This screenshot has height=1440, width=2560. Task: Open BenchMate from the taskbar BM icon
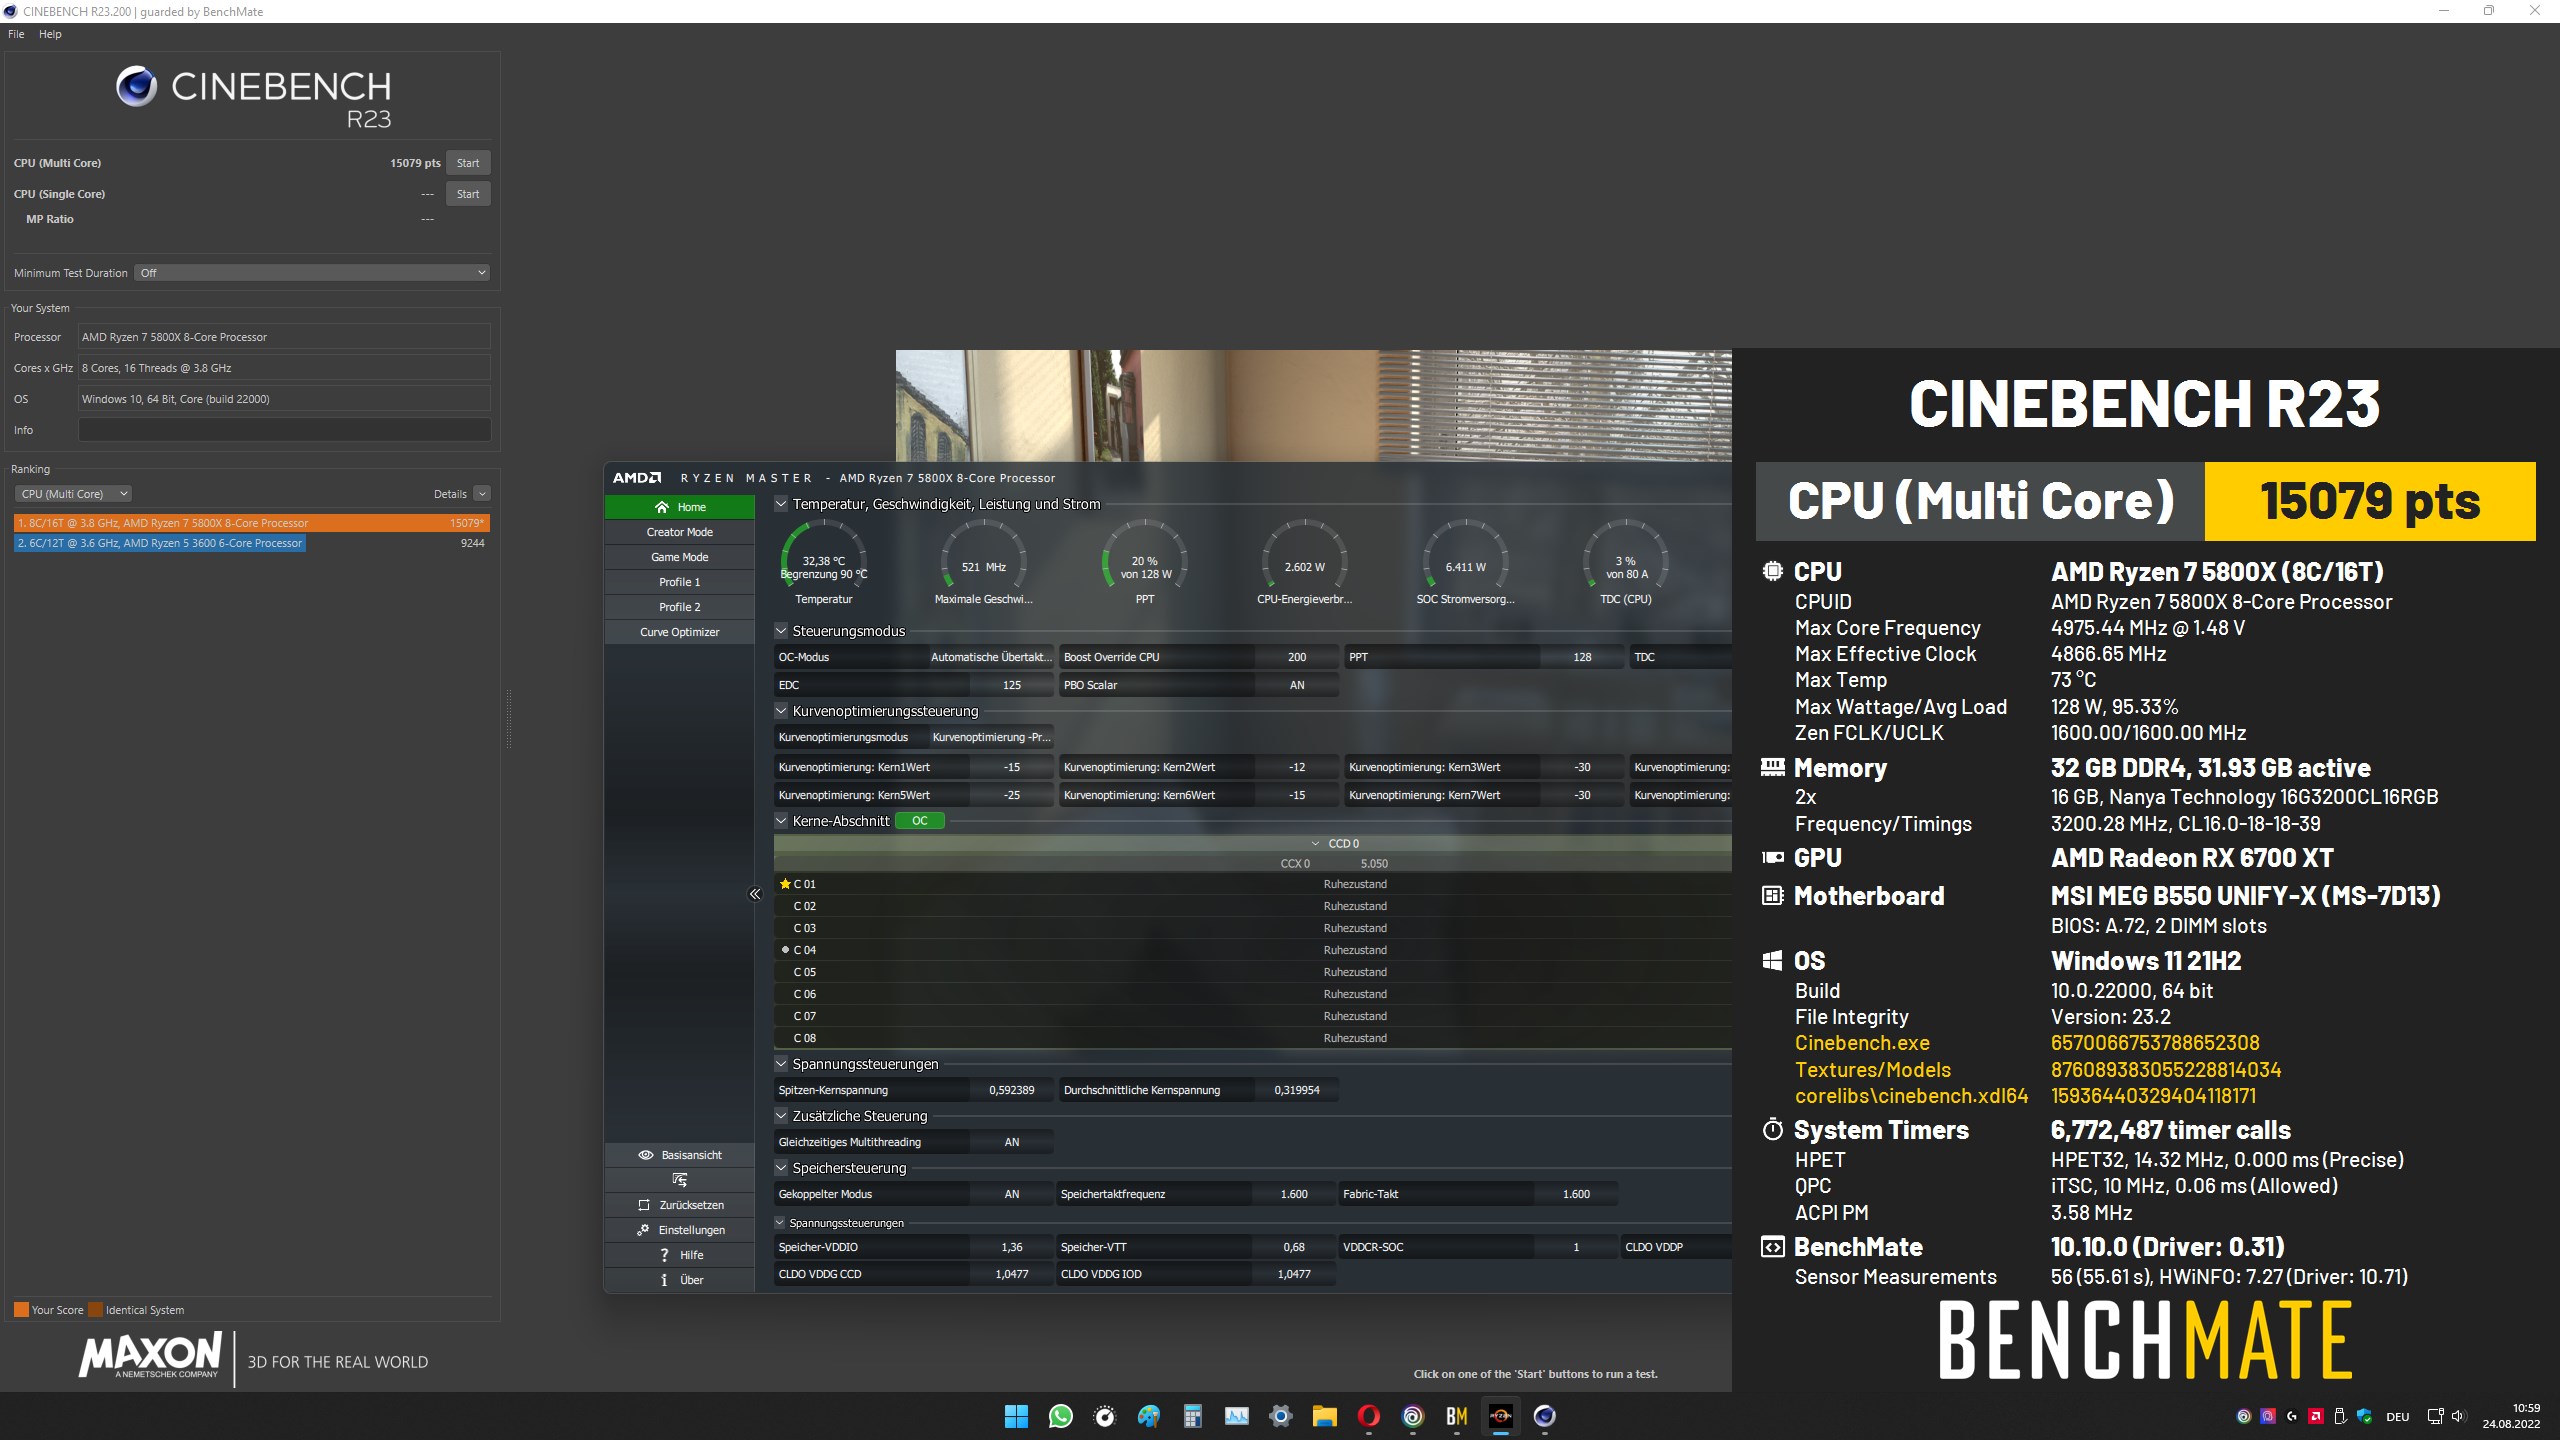(1456, 1416)
